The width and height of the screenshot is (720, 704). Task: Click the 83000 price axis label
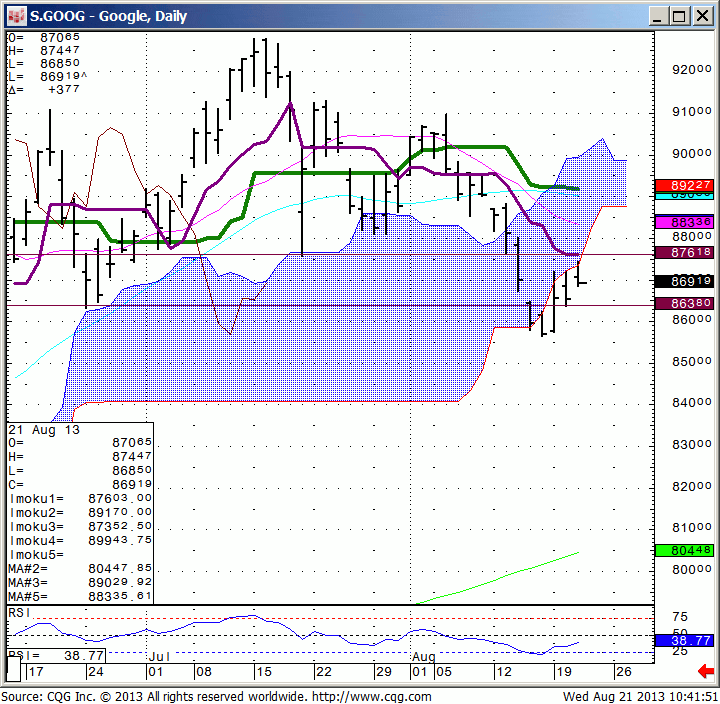click(692, 445)
